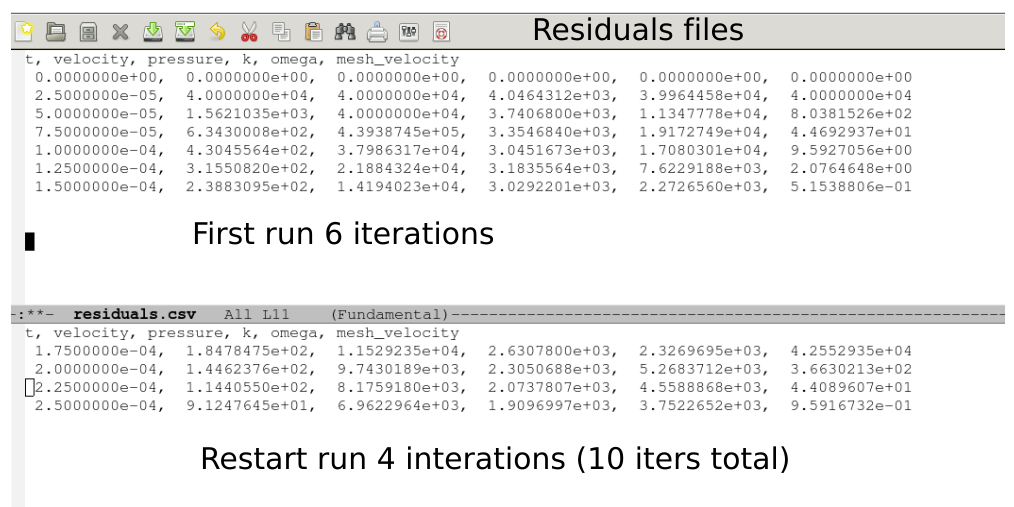Click the New File toolbar icon
1014x507 pixels.
23,32
